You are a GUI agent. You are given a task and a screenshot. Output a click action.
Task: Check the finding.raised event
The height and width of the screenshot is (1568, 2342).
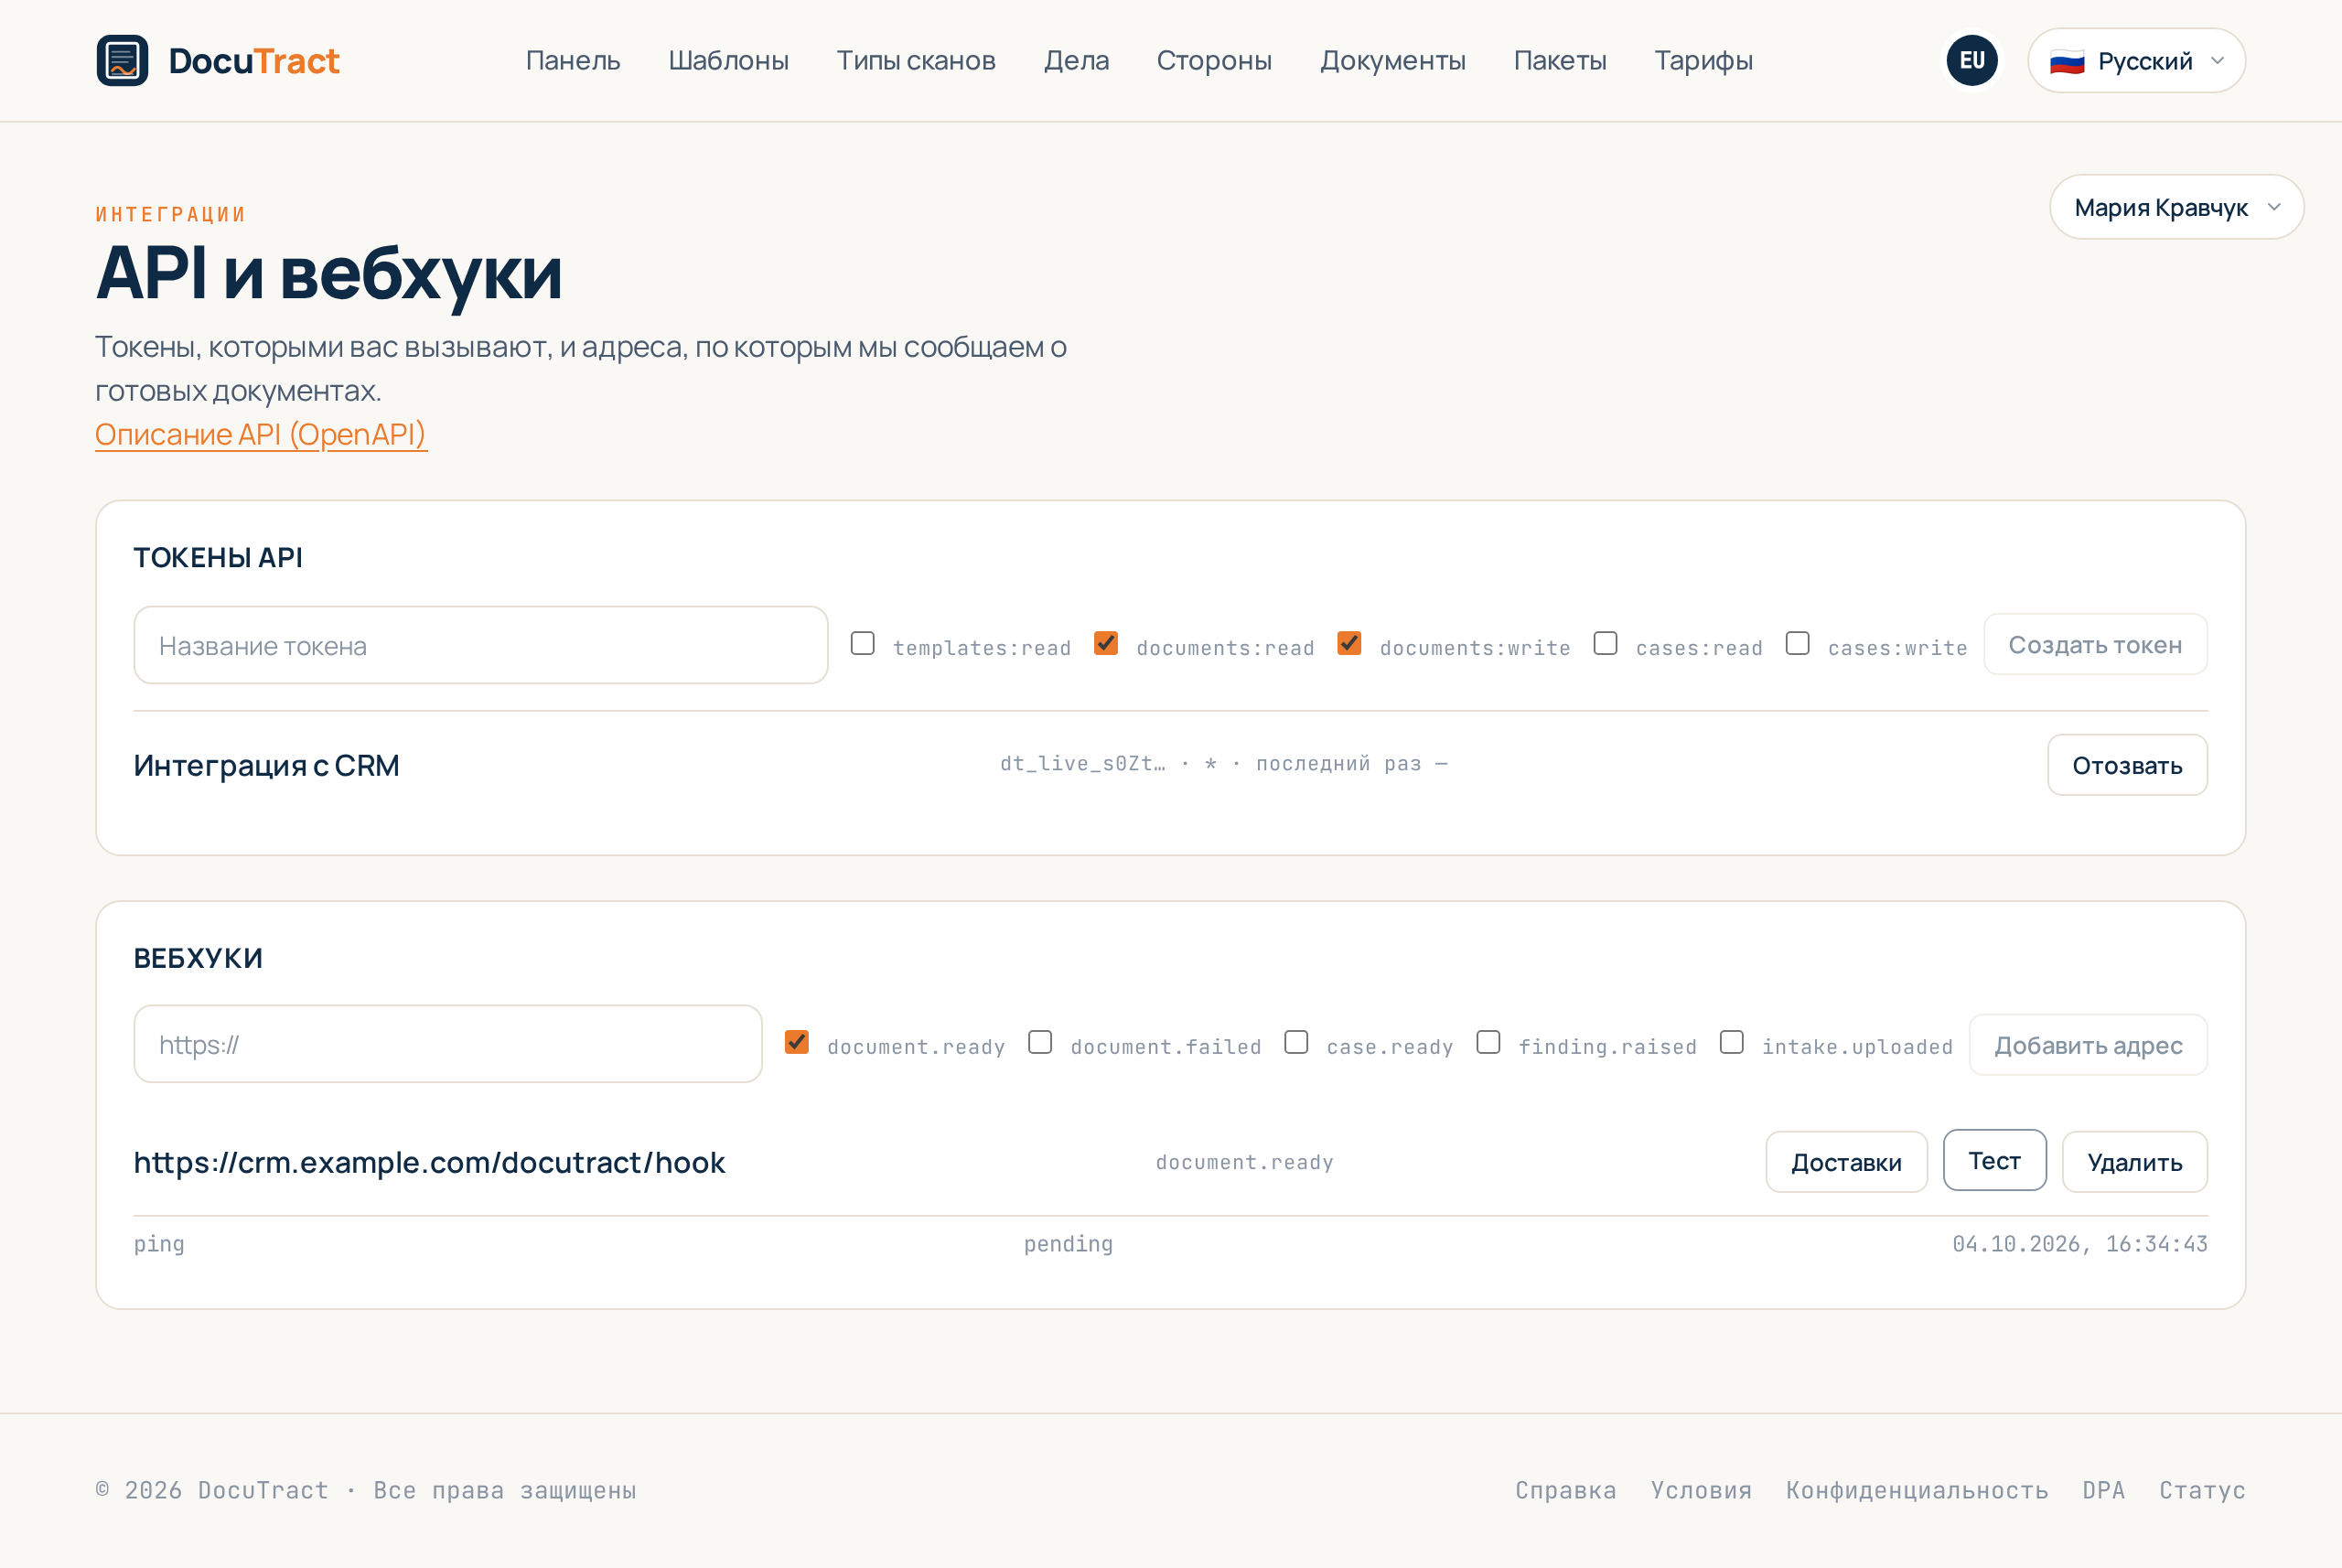click(1488, 1042)
